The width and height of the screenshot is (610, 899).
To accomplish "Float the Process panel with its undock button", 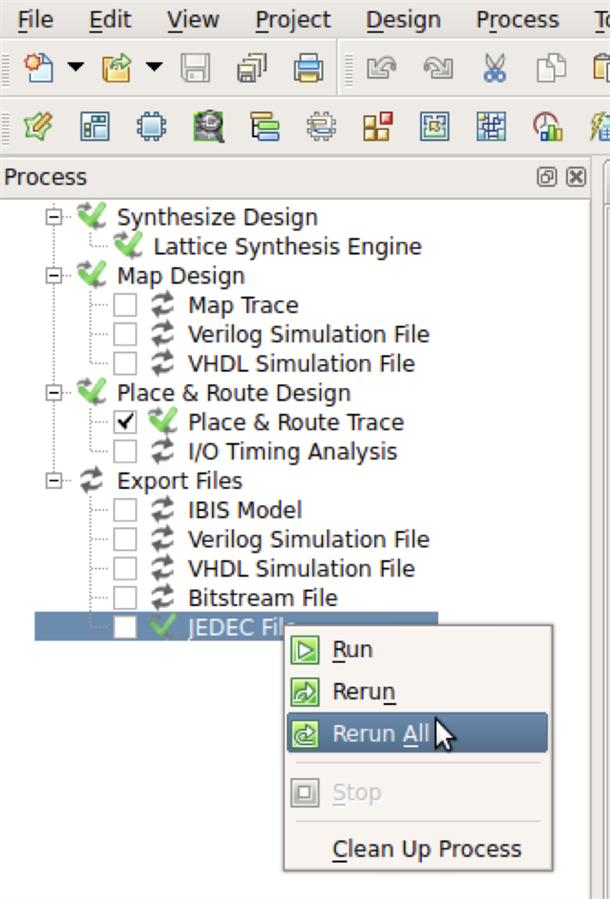I will 546,177.
